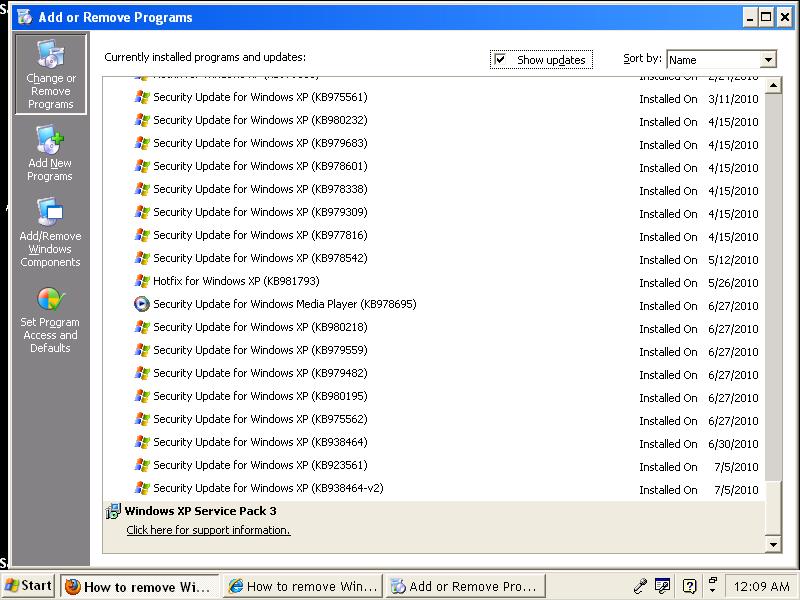Click the icon next to KB980218 update

[142, 327]
